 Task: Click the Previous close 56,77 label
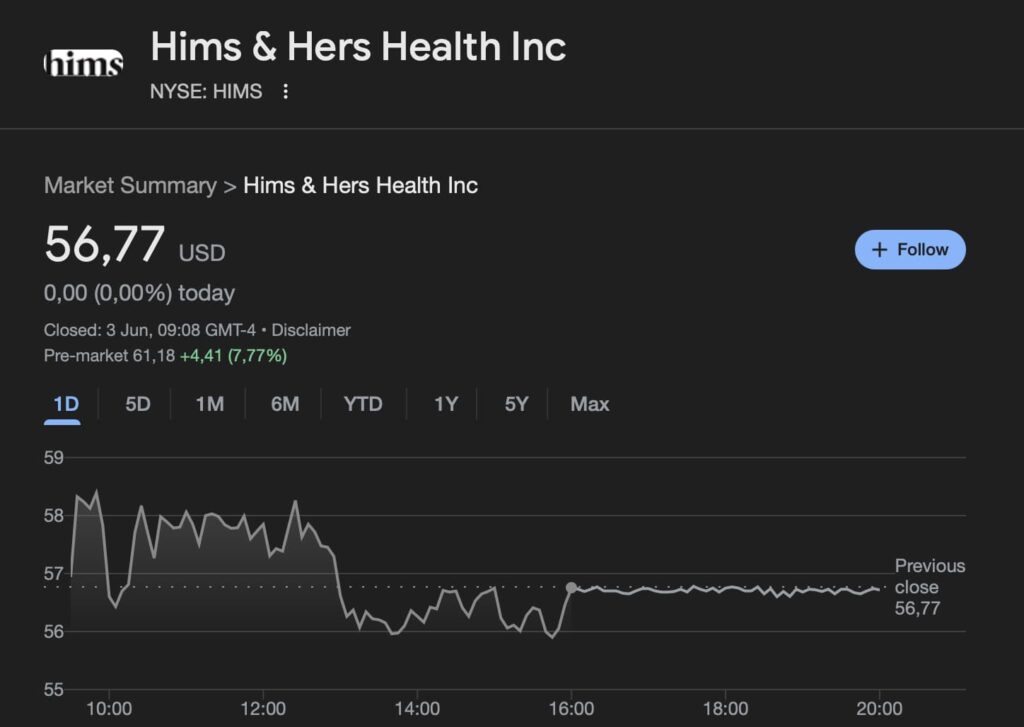tap(929, 587)
